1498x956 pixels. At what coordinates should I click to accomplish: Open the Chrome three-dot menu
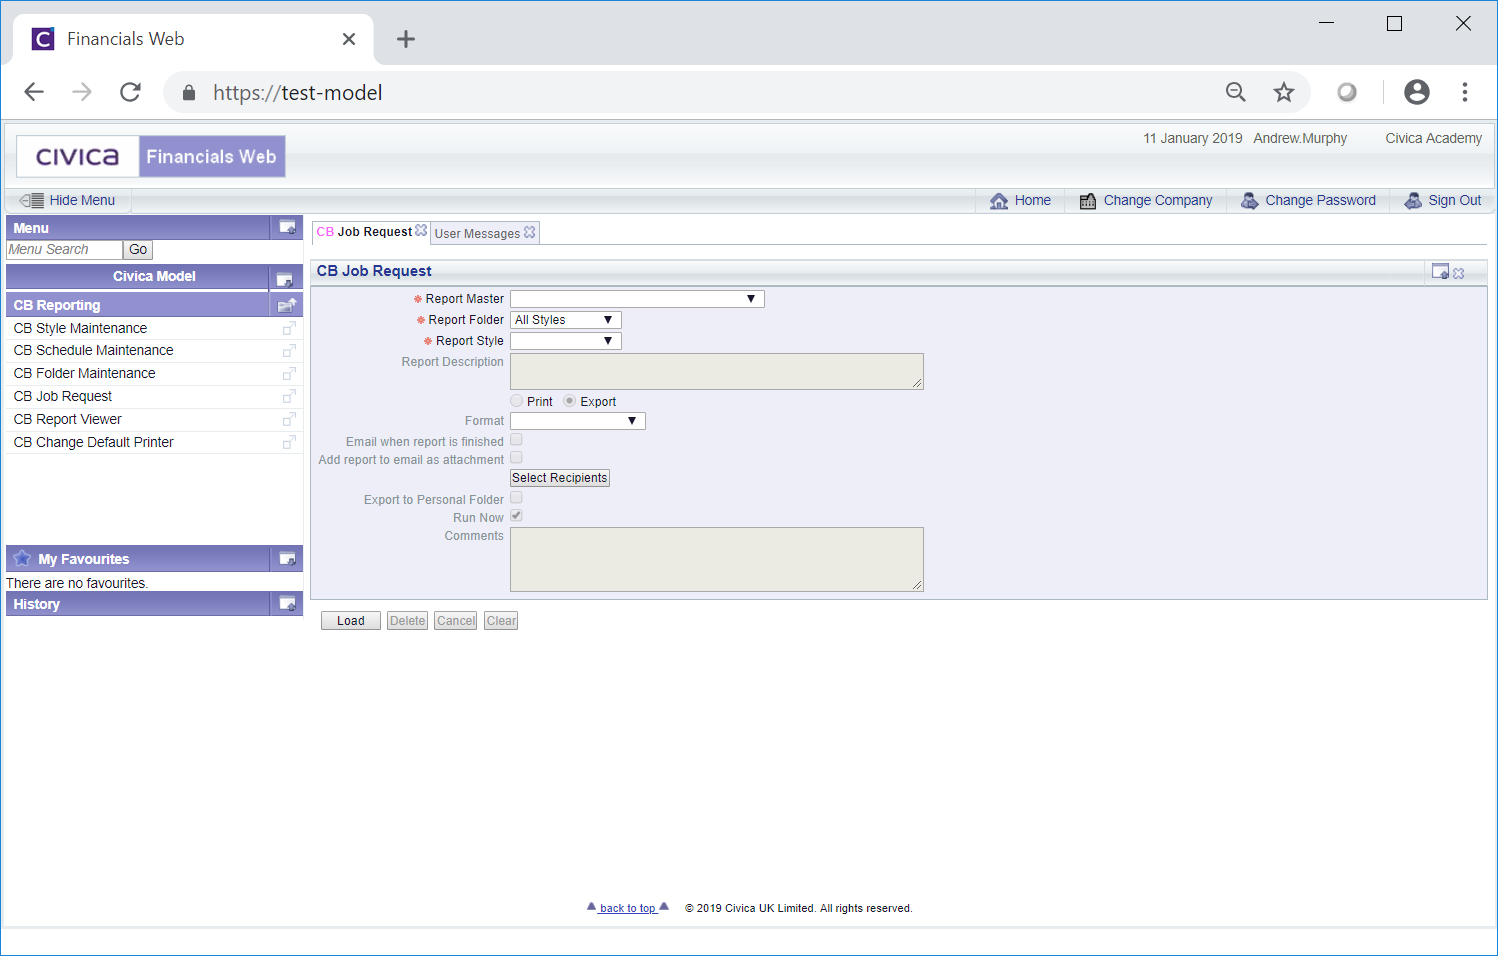click(x=1465, y=92)
